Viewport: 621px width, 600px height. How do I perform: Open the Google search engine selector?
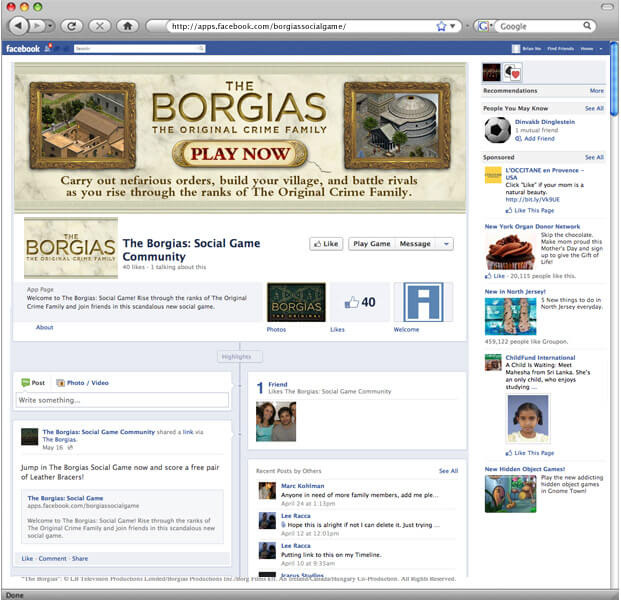pos(484,26)
